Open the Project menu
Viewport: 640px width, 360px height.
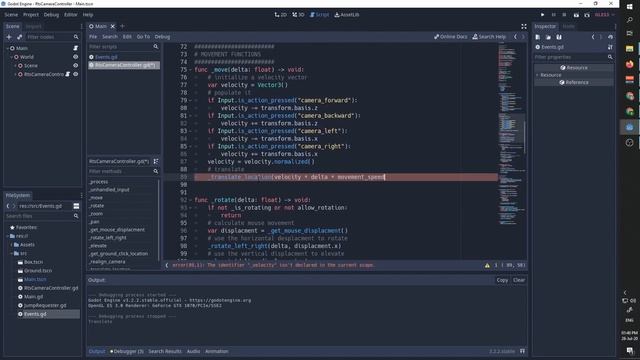[x=31, y=15]
